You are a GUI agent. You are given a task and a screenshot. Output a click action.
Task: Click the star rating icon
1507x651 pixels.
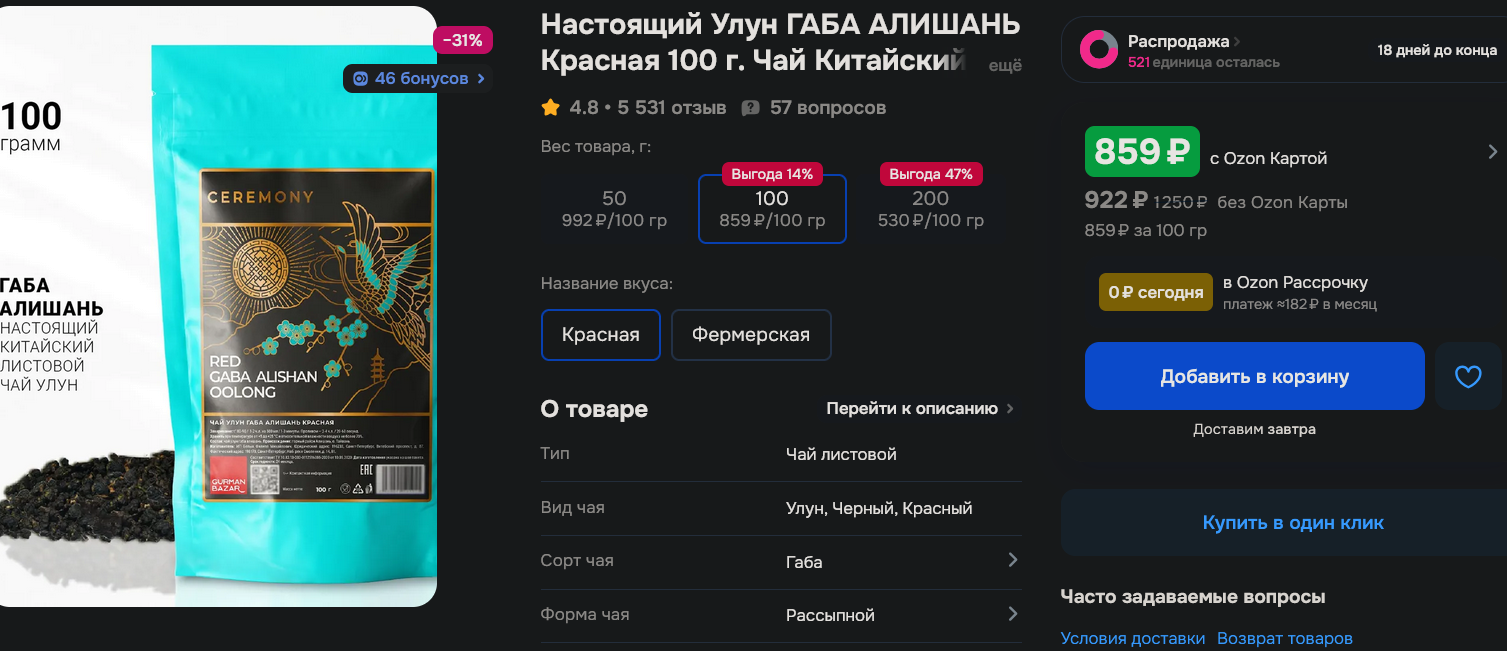(550, 107)
